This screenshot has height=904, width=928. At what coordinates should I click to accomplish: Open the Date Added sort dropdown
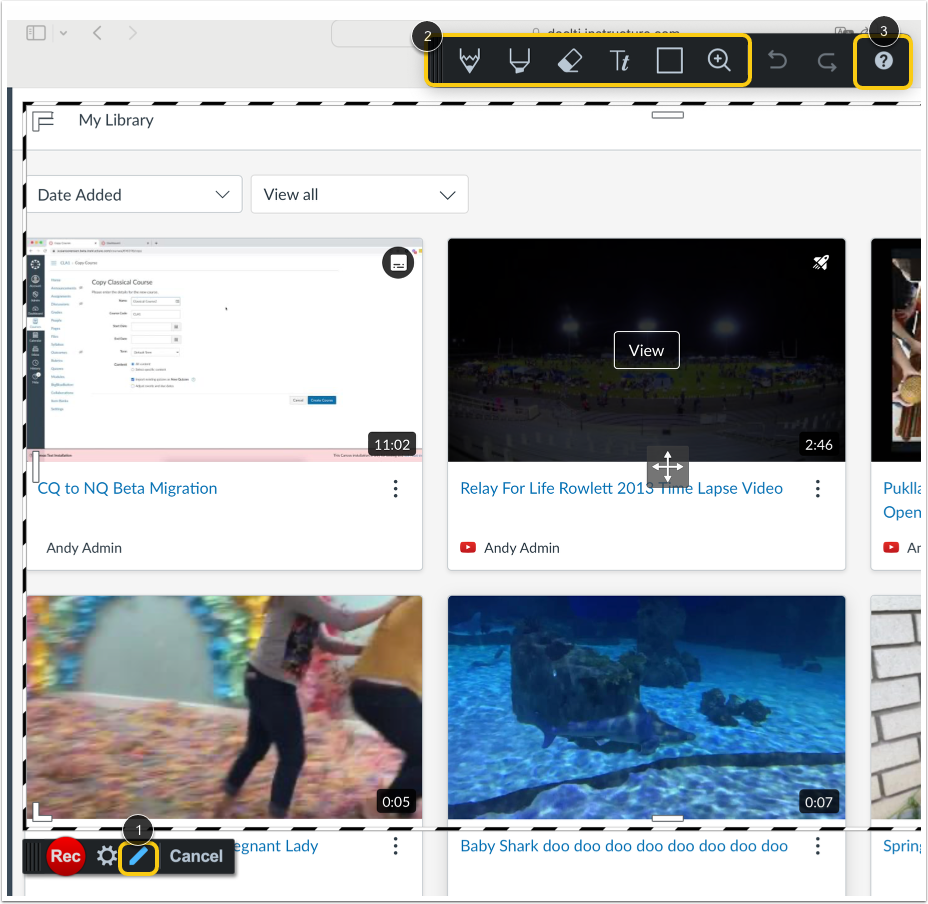(x=134, y=194)
